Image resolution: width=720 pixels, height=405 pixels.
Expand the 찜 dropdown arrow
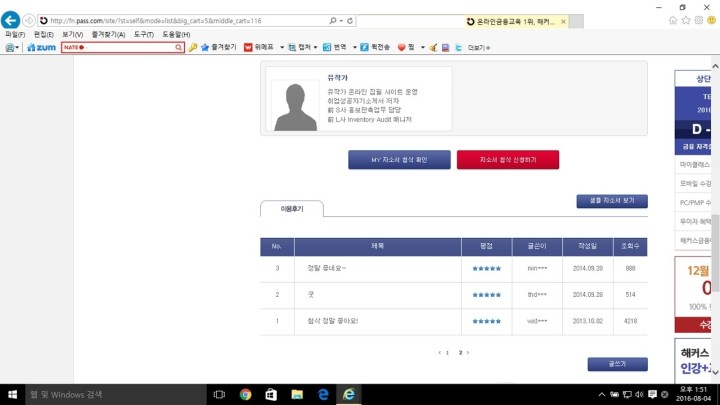pos(422,47)
